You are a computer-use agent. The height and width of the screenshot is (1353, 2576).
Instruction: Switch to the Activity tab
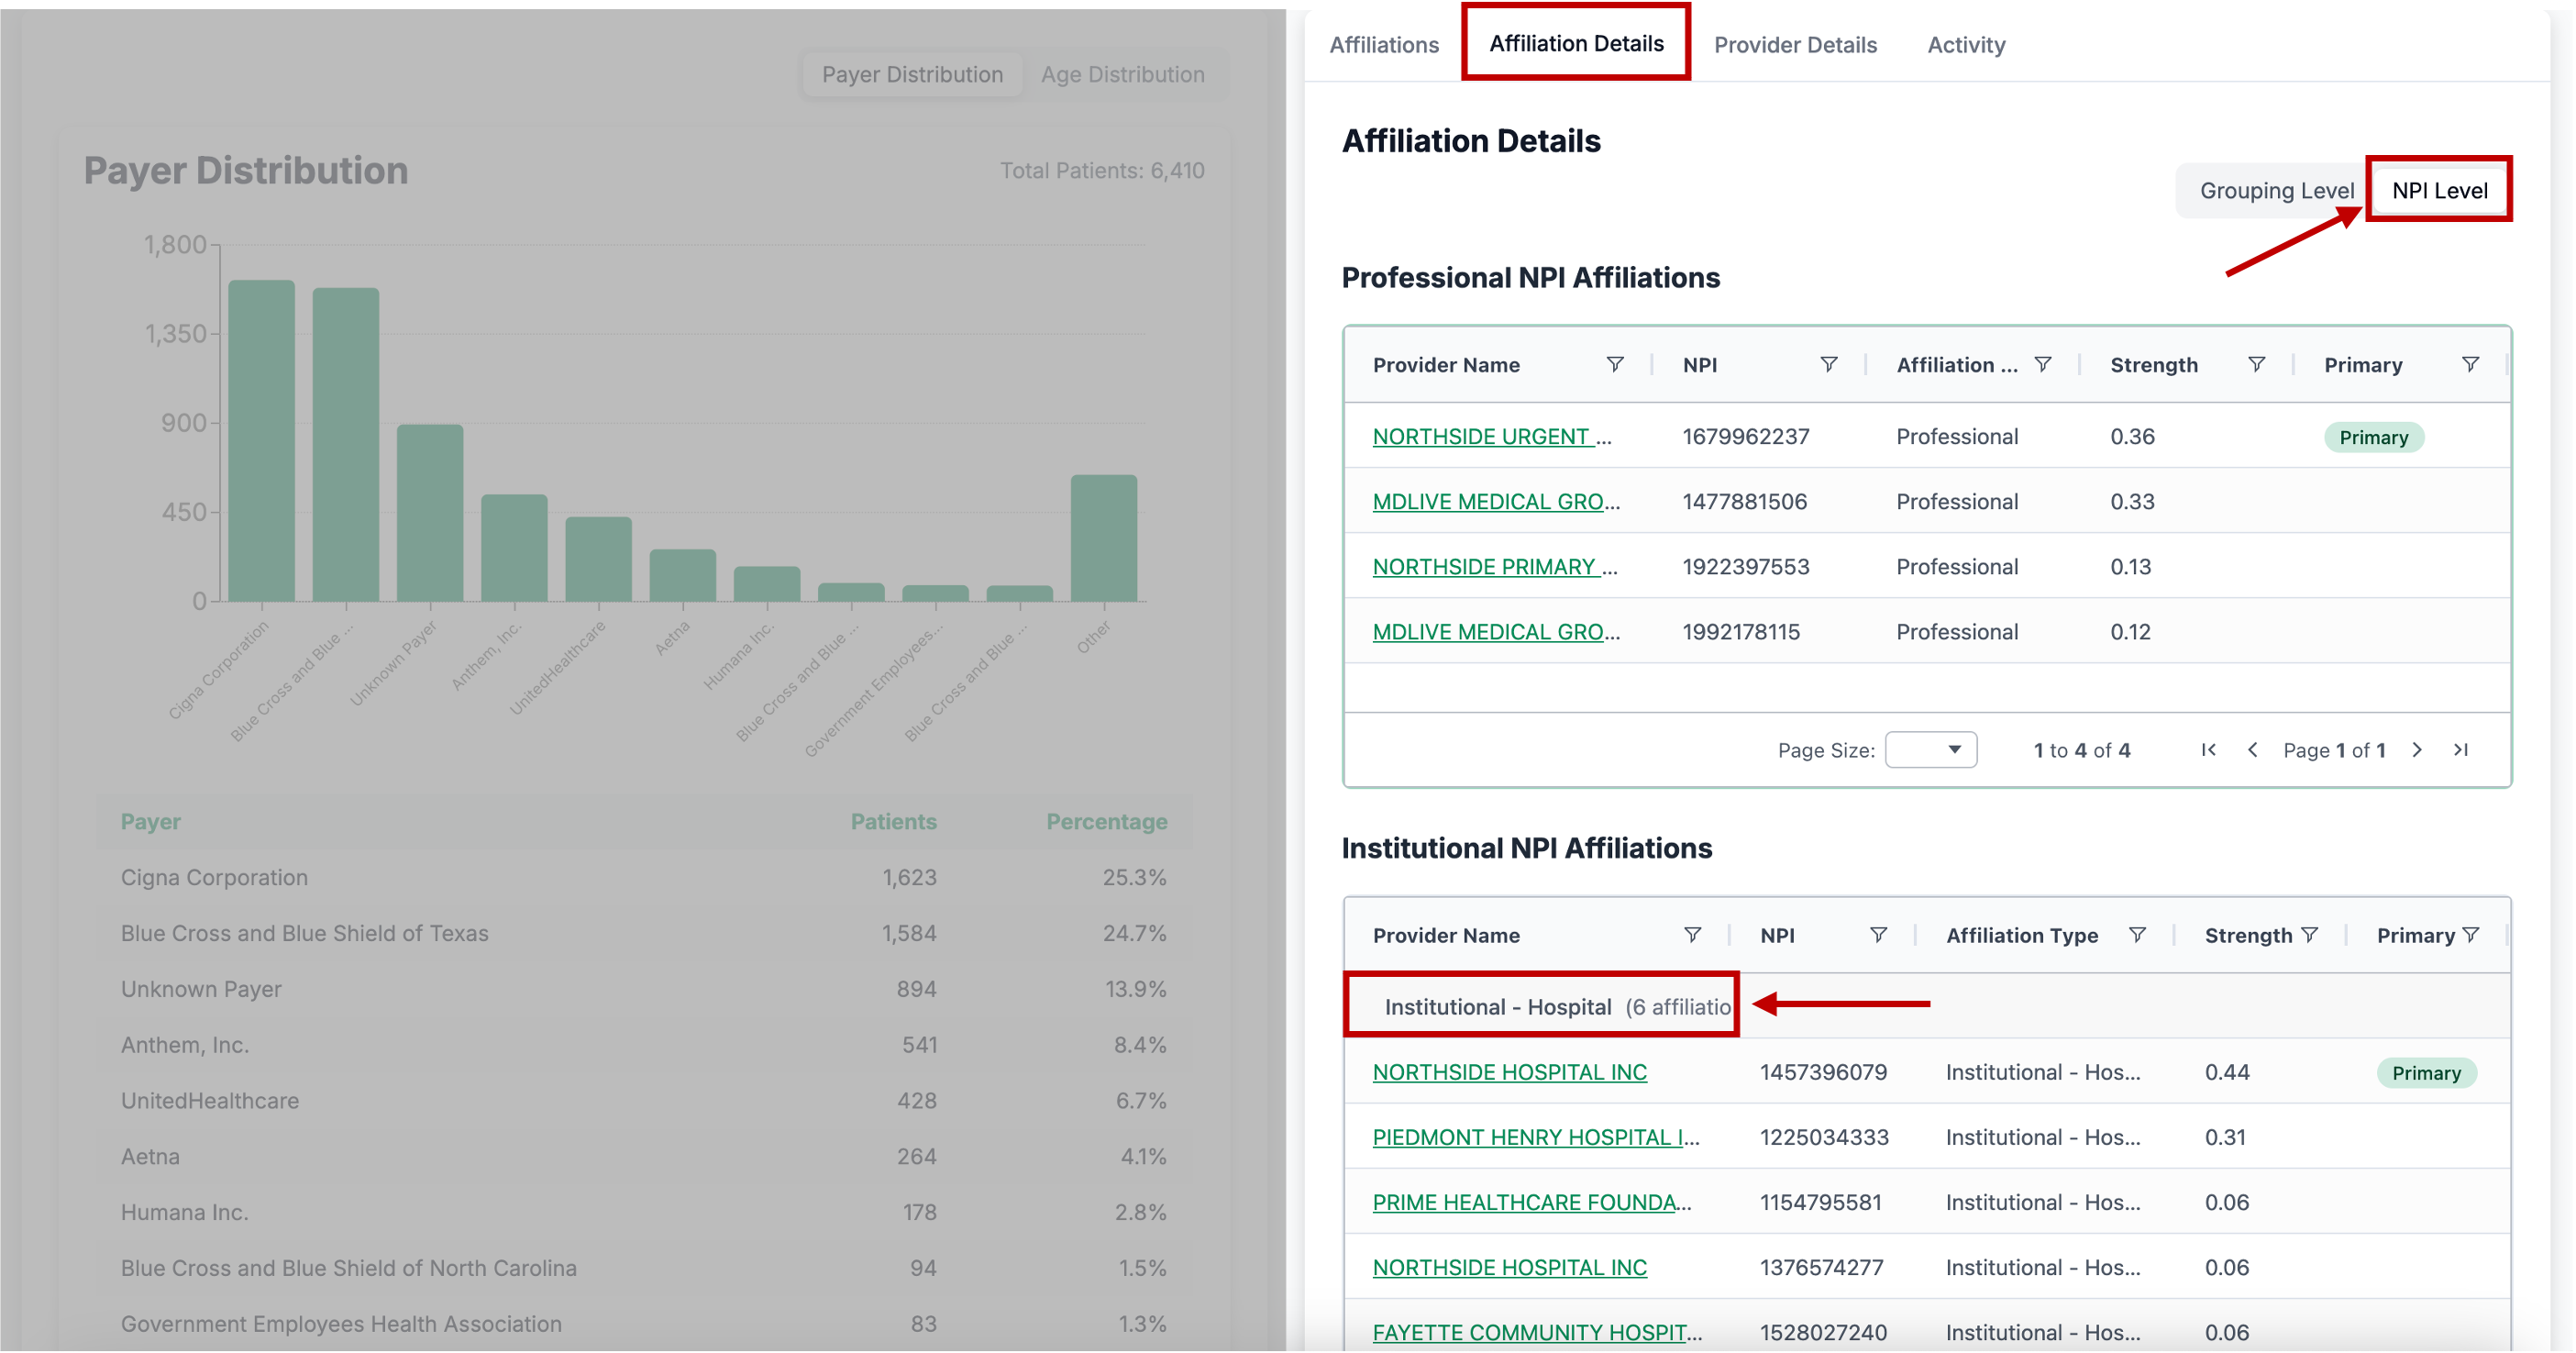point(1966,45)
